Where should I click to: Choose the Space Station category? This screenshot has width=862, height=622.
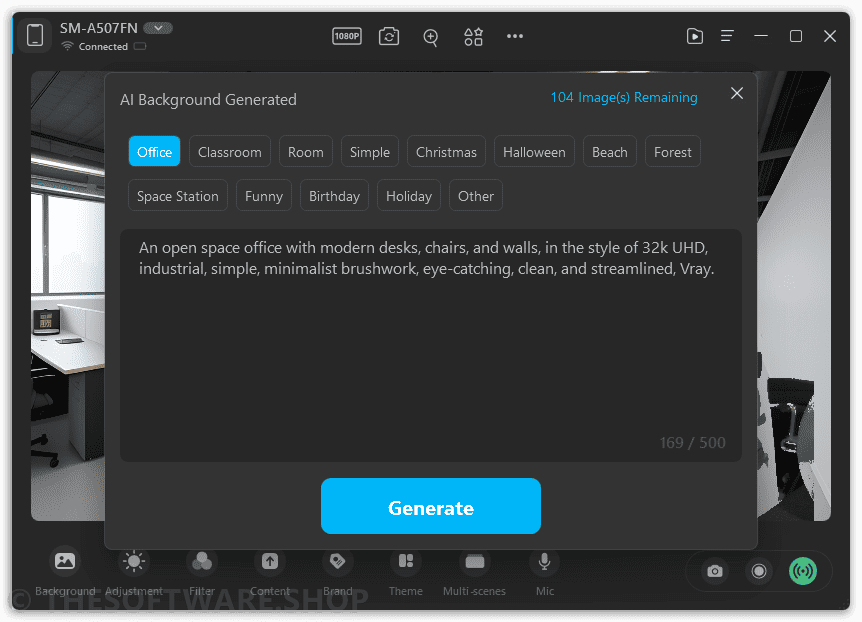pyautogui.click(x=178, y=196)
